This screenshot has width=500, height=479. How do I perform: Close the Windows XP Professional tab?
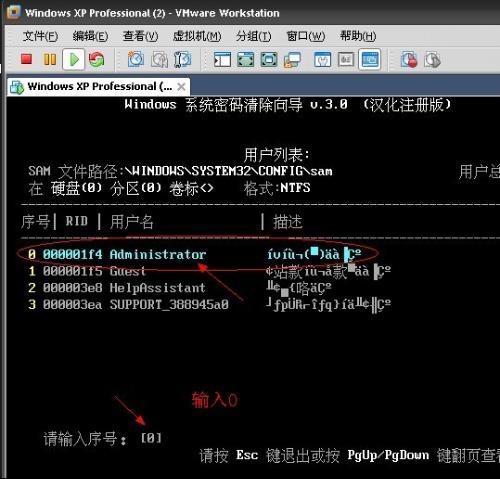point(181,87)
